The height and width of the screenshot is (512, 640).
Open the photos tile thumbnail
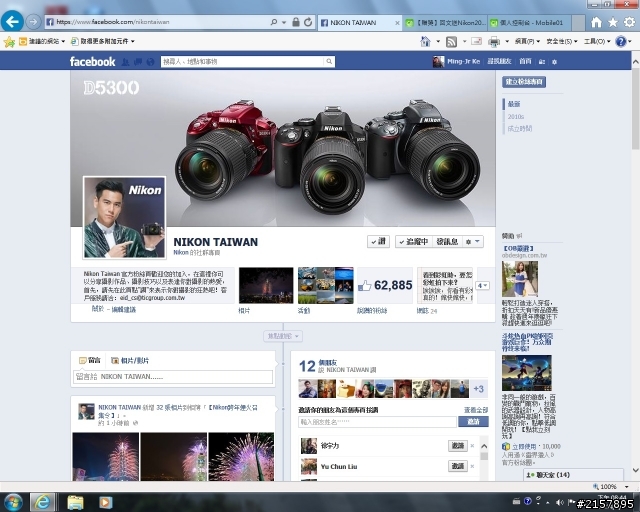pos(266,285)
